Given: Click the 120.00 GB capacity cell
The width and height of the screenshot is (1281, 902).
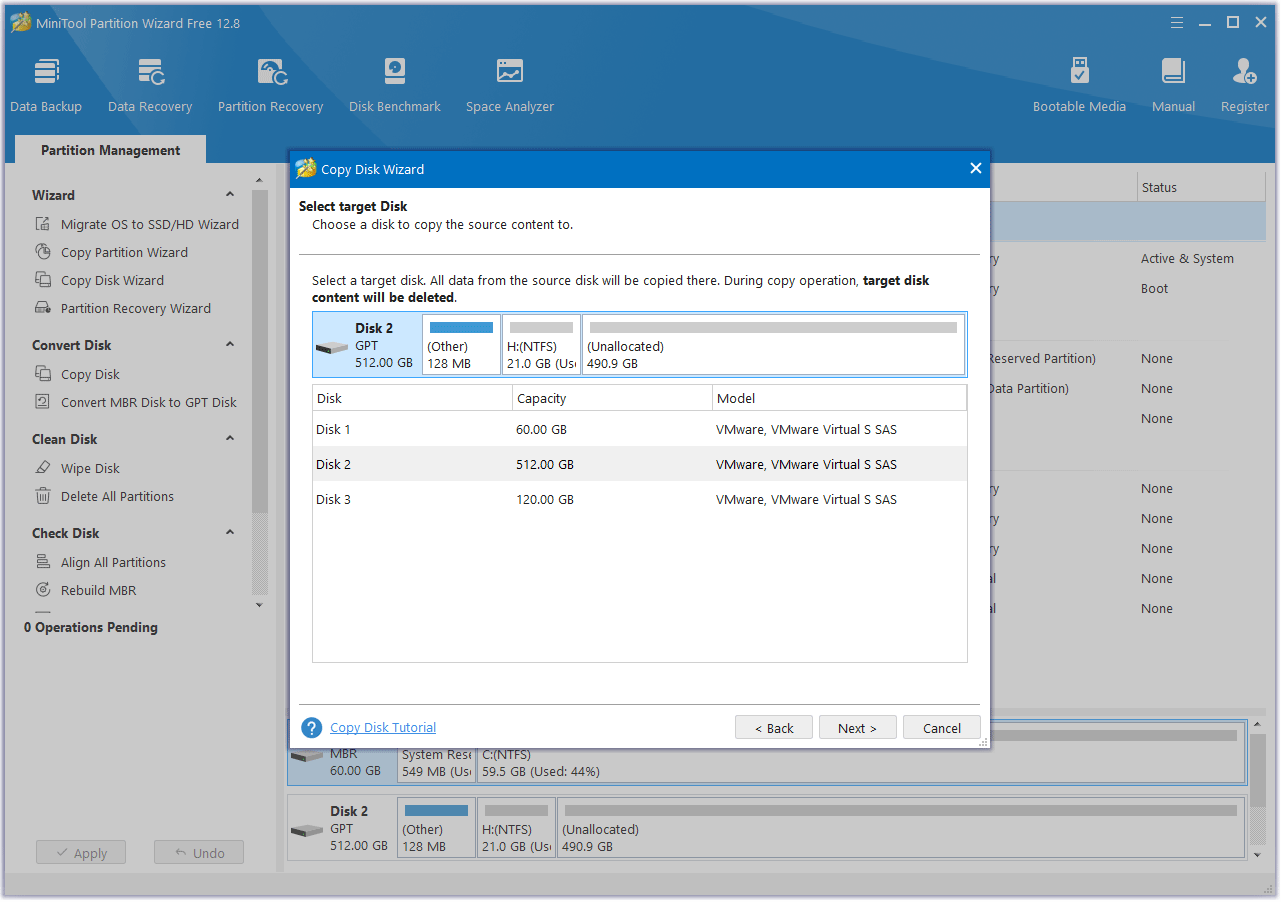Looking at the screenshot, I should (x=545, y=499).
